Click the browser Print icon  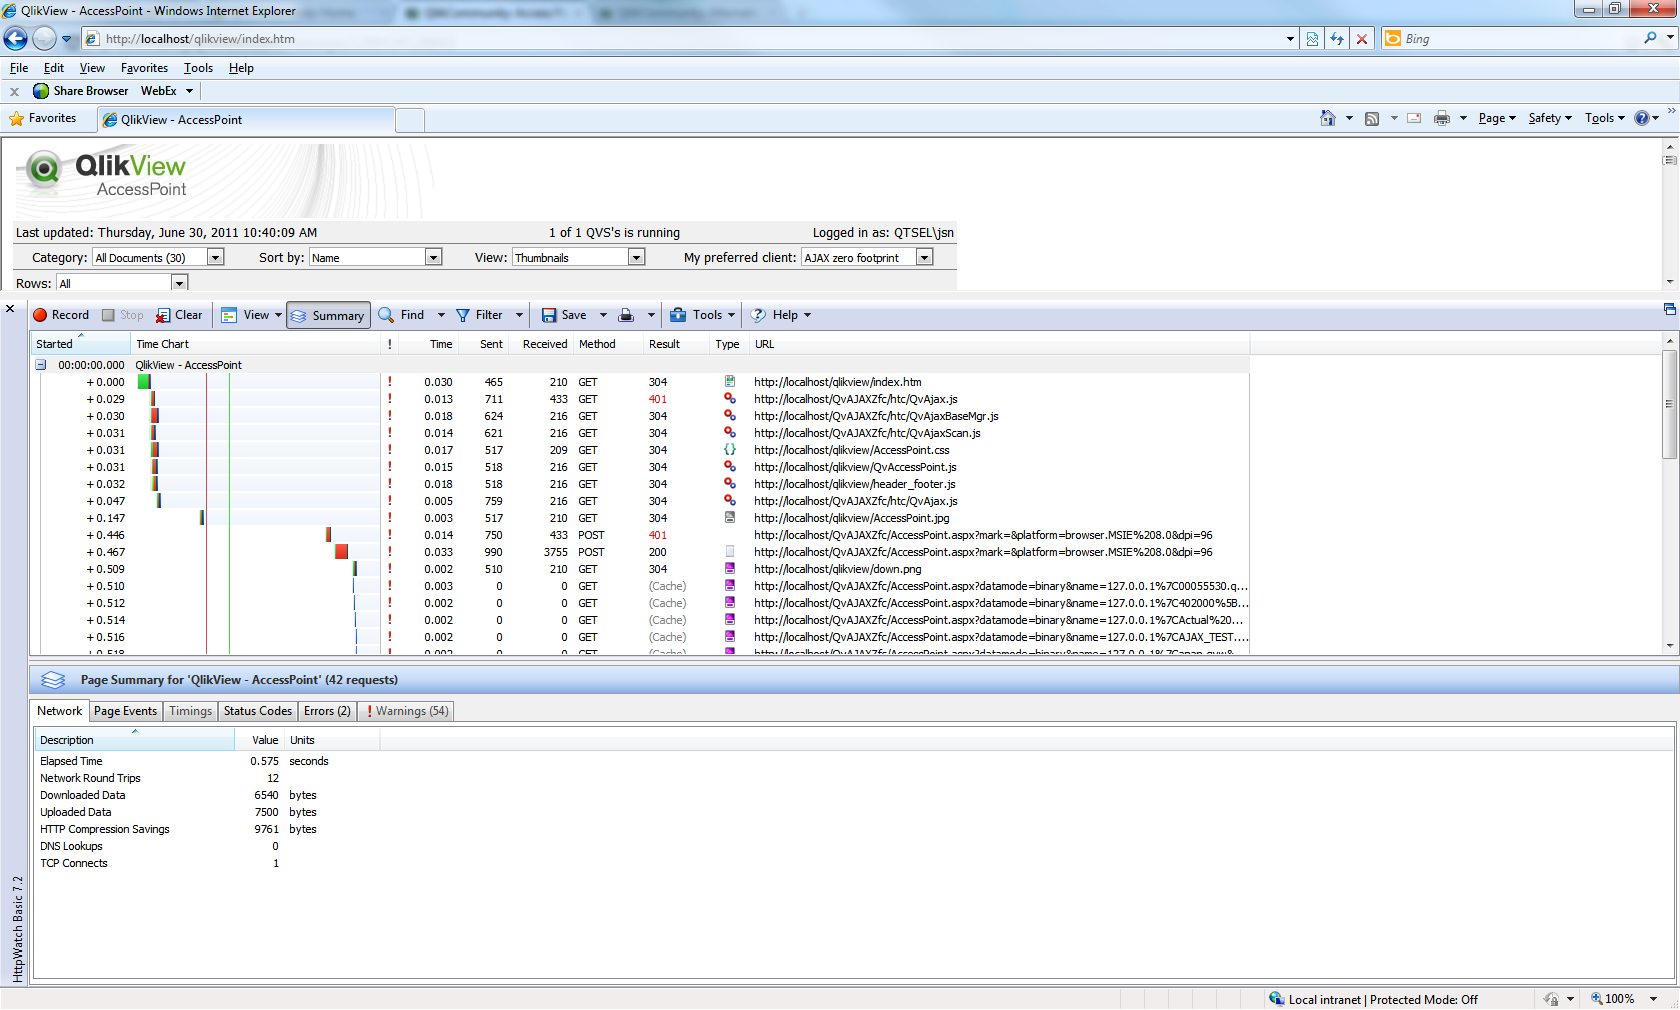(1441, 118)
